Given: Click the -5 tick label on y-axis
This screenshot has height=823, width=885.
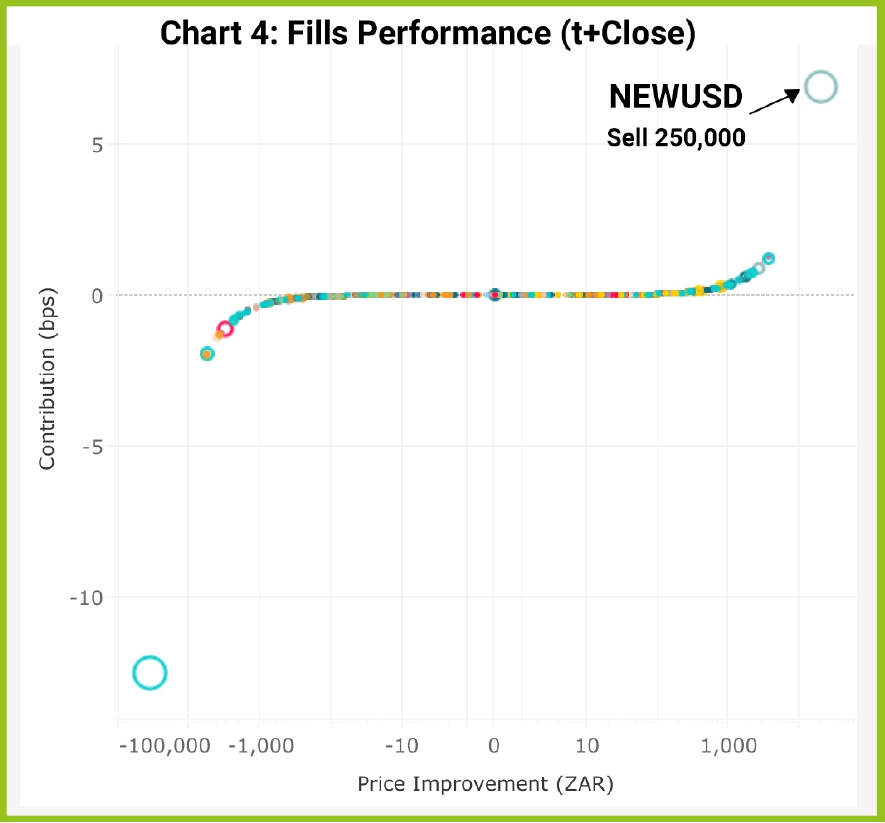Looking at the screenshot, I should click(x=93, y=446).
